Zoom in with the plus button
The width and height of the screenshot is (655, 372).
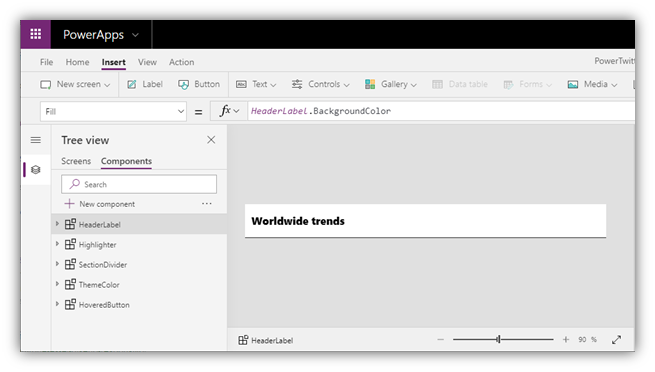(x=566, y=339)
